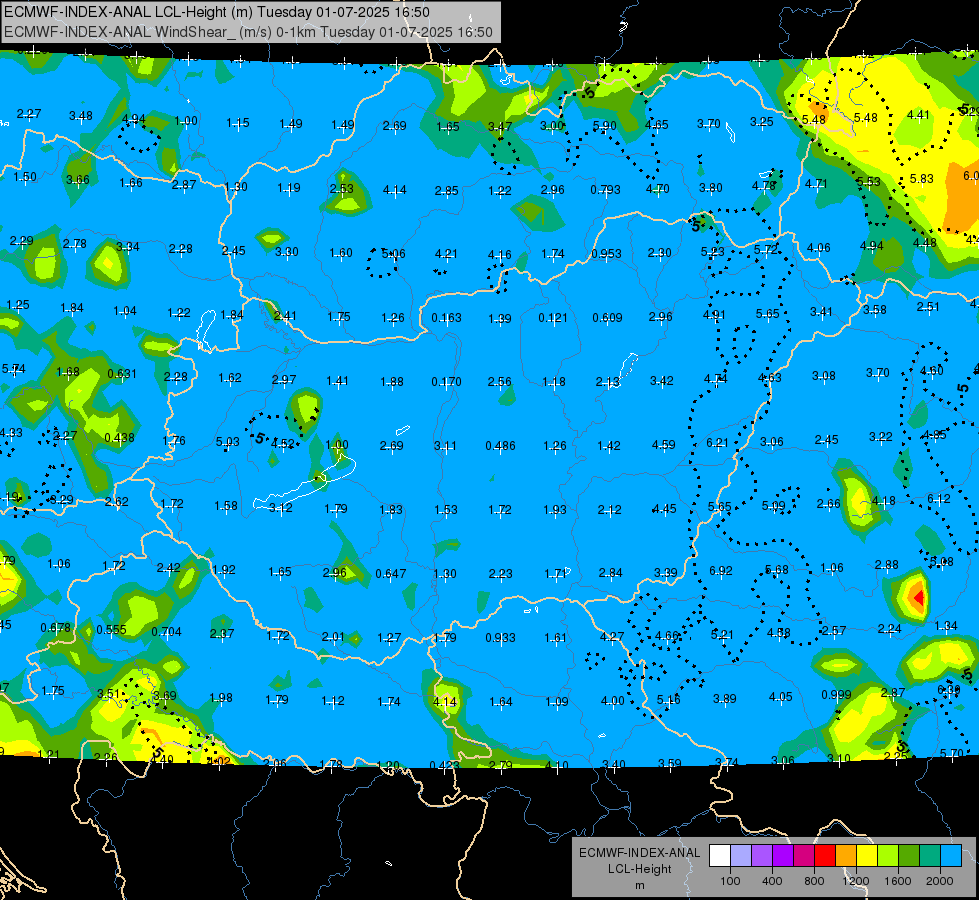Click the legend tick label '2000'

click(940, 881)
